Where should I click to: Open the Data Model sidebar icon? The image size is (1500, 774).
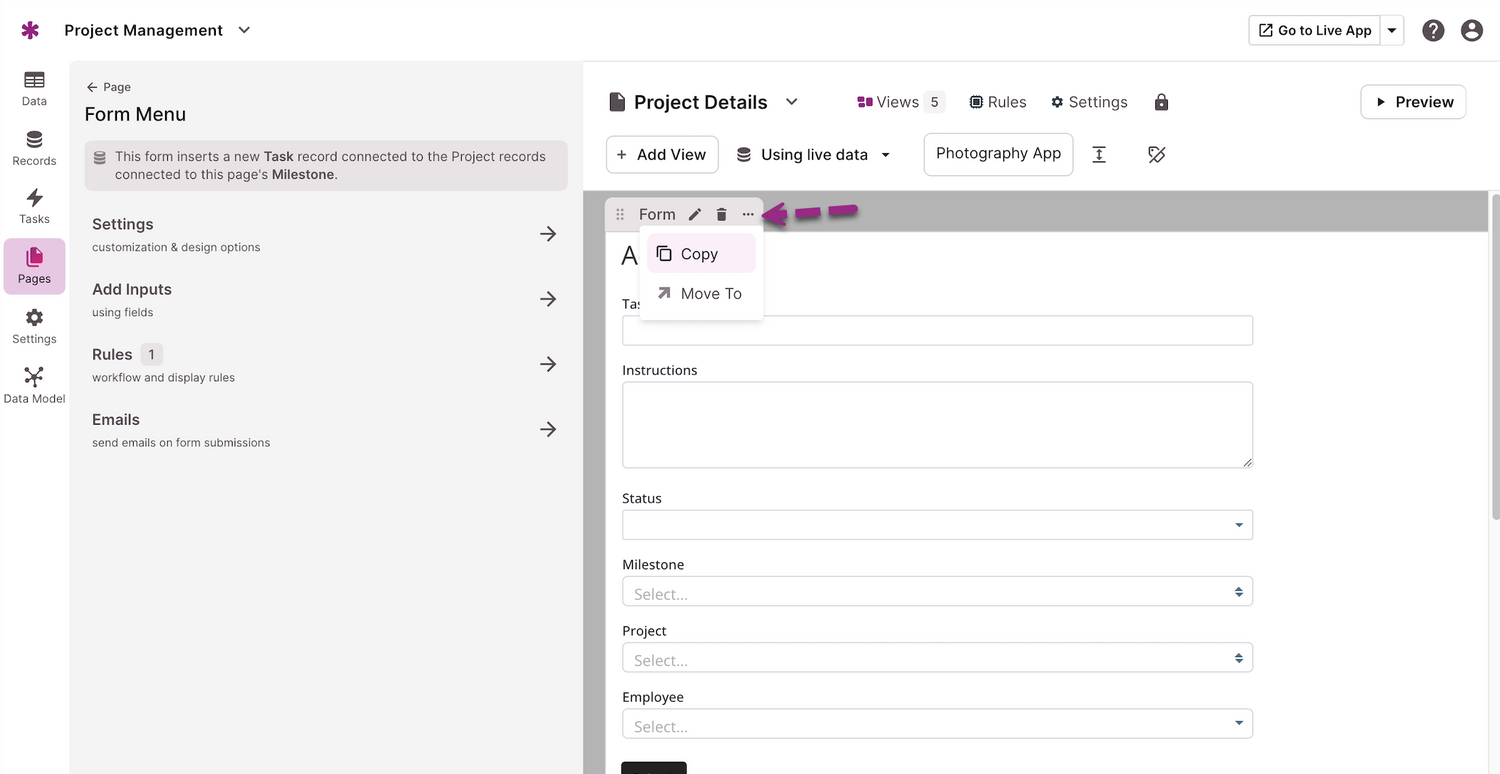pos(34,384)
